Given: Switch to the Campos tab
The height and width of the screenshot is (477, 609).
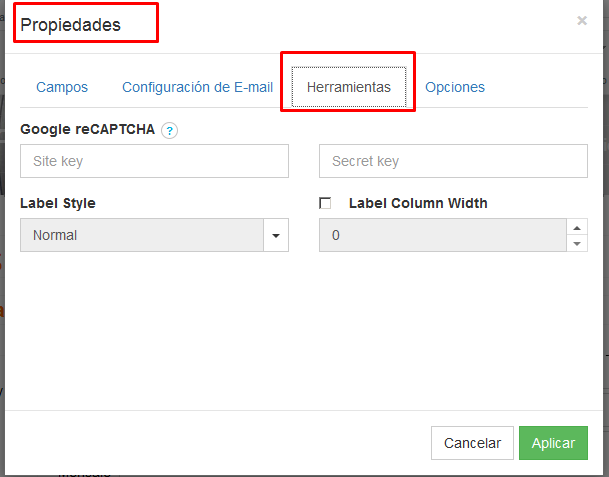Looking at the screenshot, I should [62, 87].
